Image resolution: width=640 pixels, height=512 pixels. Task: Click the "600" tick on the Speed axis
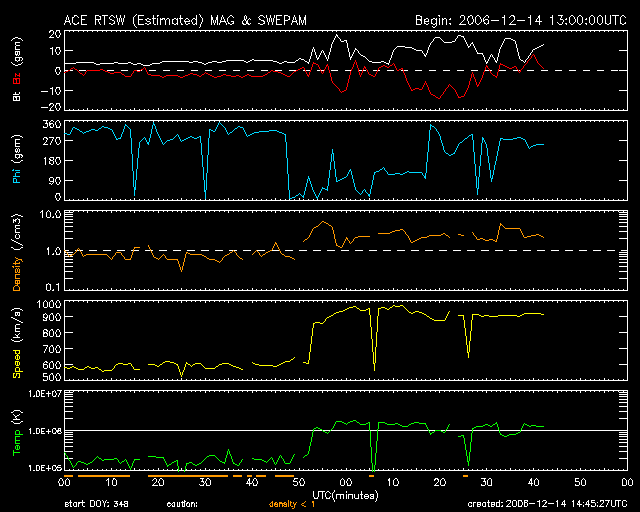[x=52, y=365]
